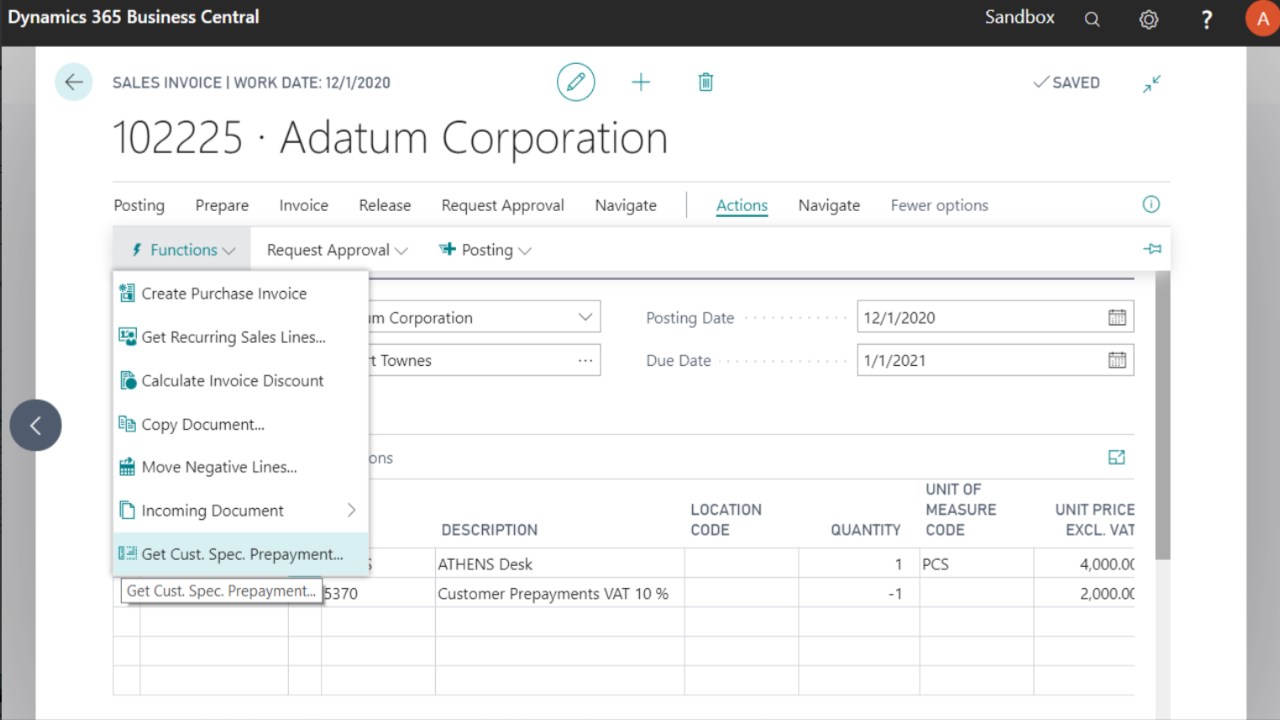
Task: Click the Get Recurring Sales Lines icon
Action: point(127,337)
